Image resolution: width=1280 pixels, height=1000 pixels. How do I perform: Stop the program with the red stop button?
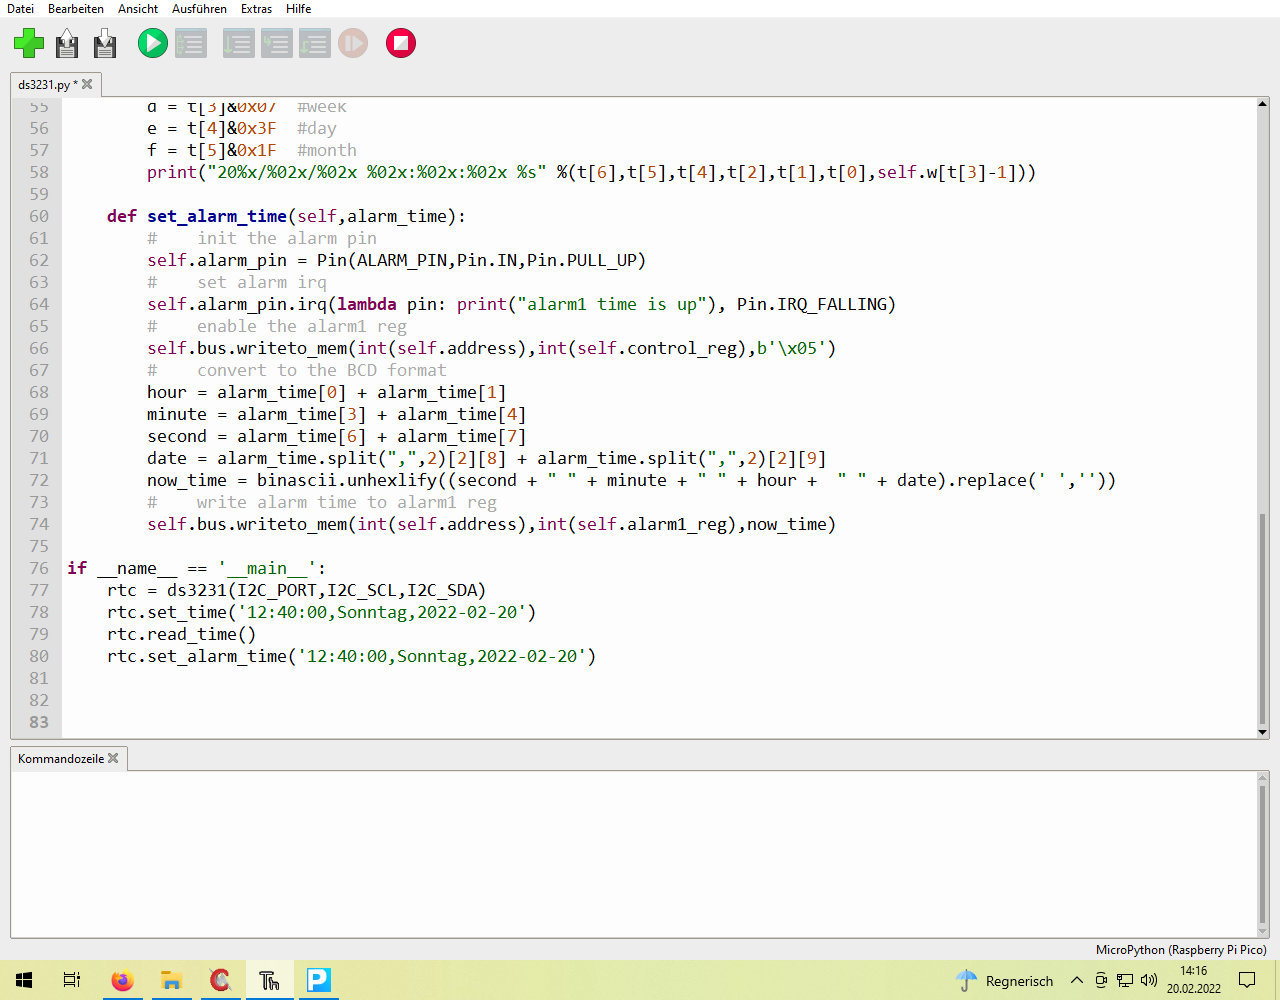[401, 43]
